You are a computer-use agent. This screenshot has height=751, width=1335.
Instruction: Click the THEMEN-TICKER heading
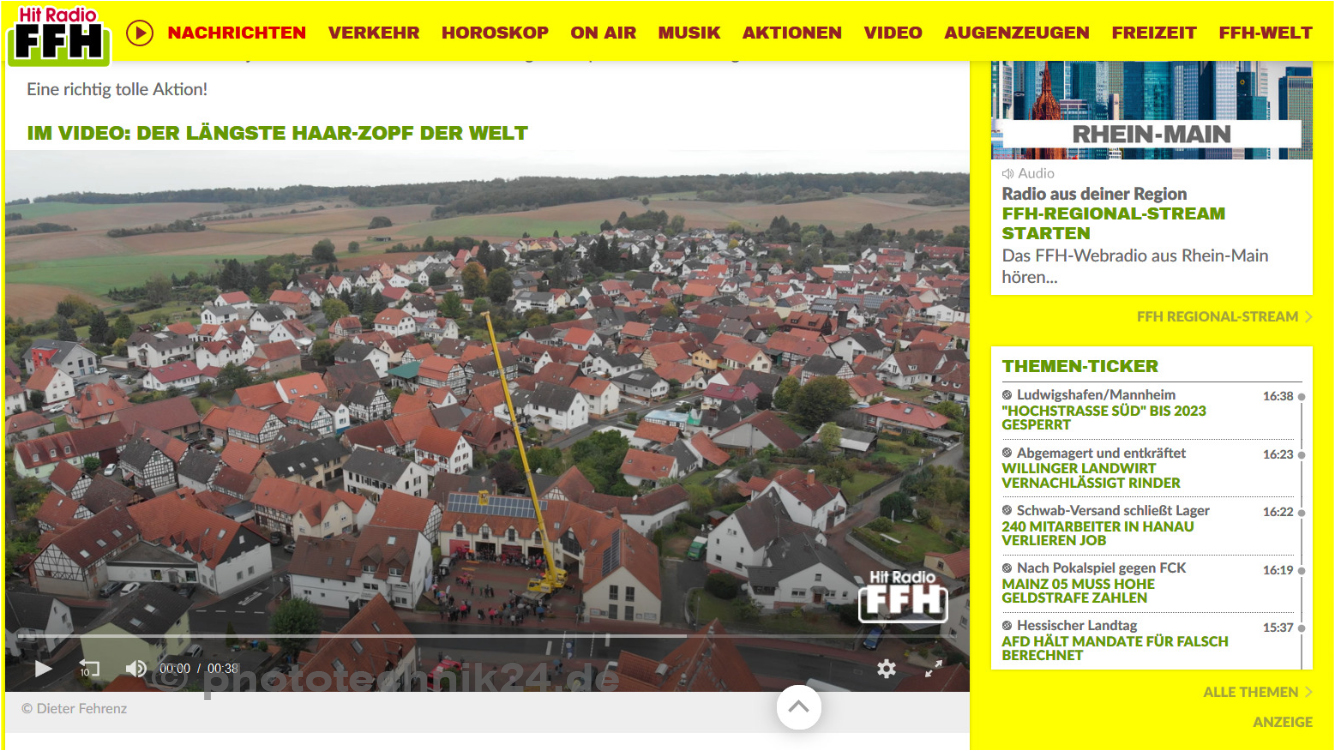click(1080, 366)
